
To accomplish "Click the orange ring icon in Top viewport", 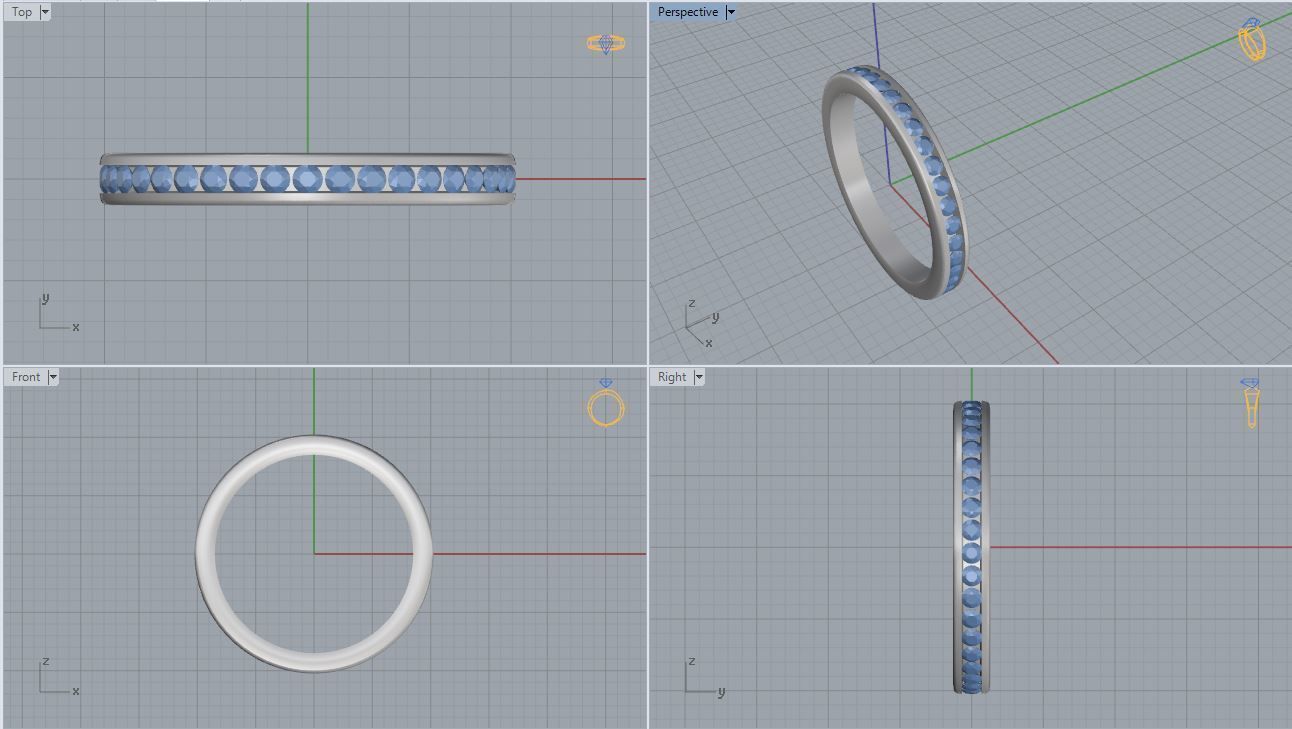I will pos(606,43).
